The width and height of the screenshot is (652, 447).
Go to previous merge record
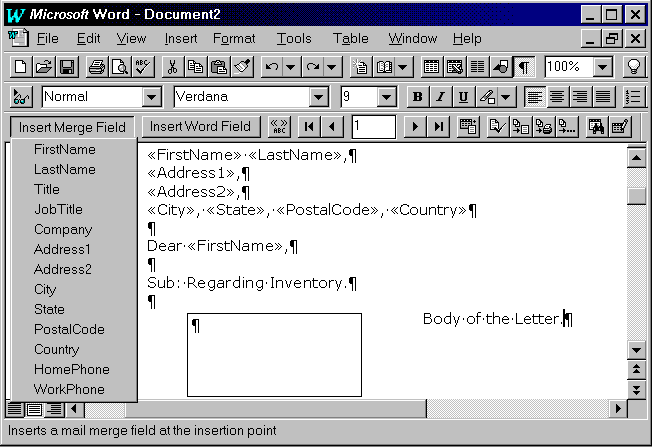tap(331, 126)
